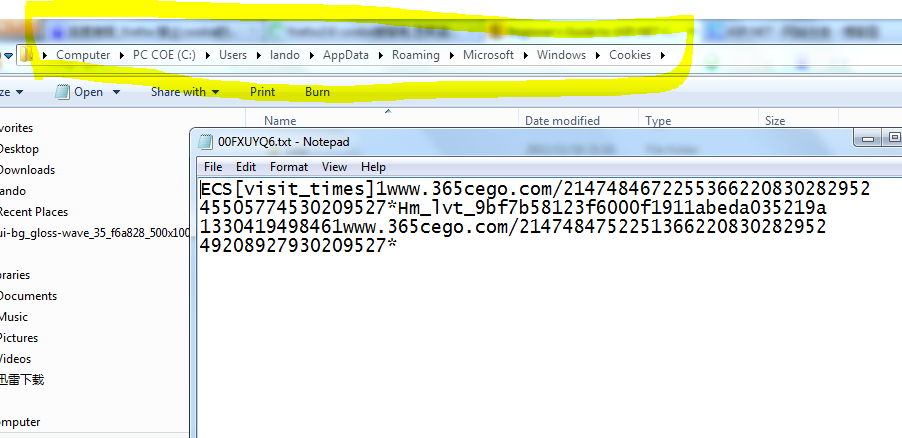
Task: Select Recent Places in navigation pane
Action: pos(33,212)
